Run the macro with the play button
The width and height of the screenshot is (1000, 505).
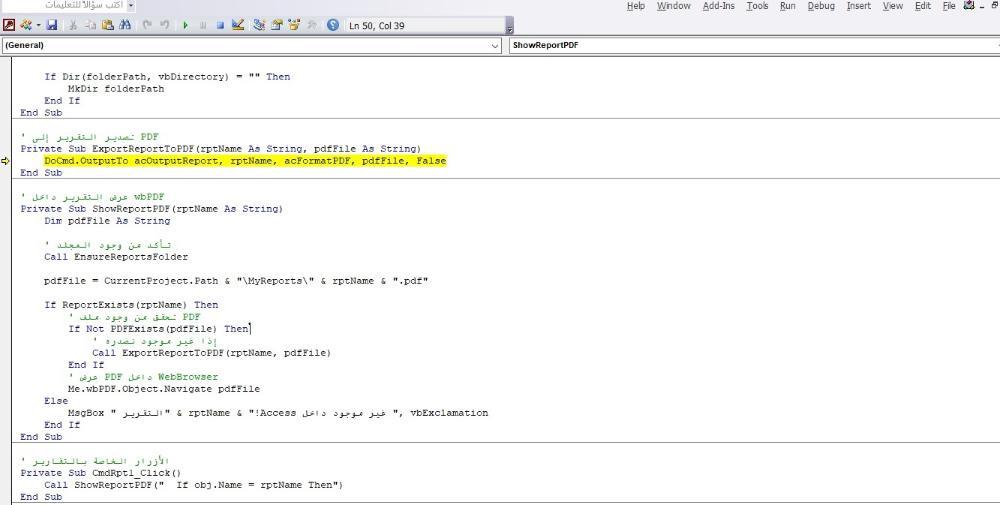tap(185, 25)
